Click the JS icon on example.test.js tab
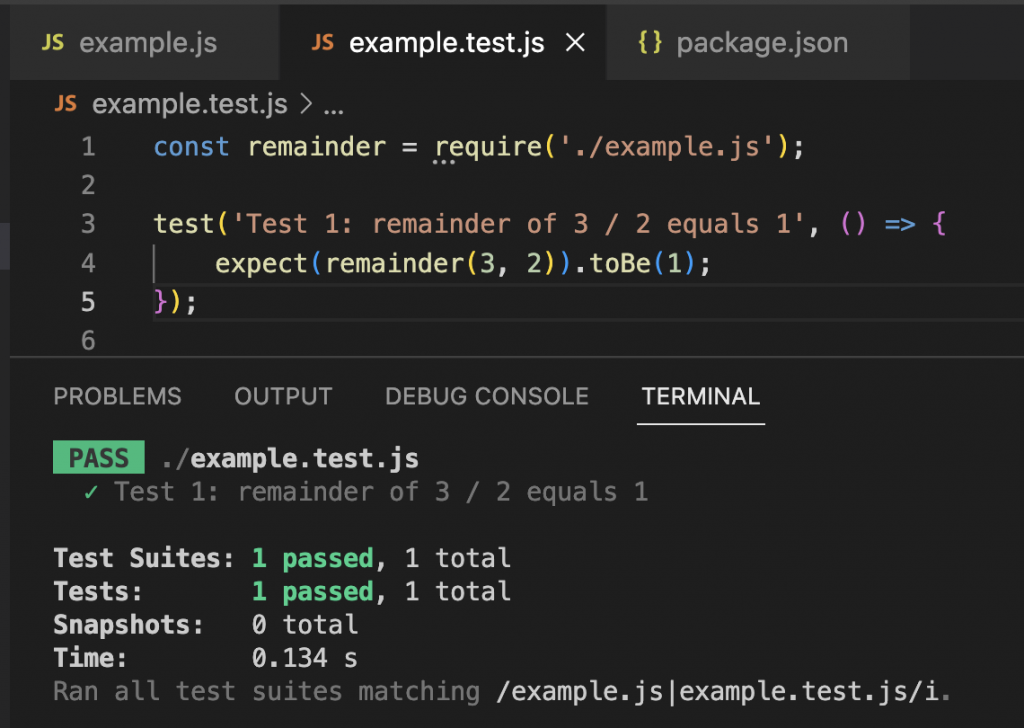The height and width of the screenshot is (728, 1024). (323, 43)
